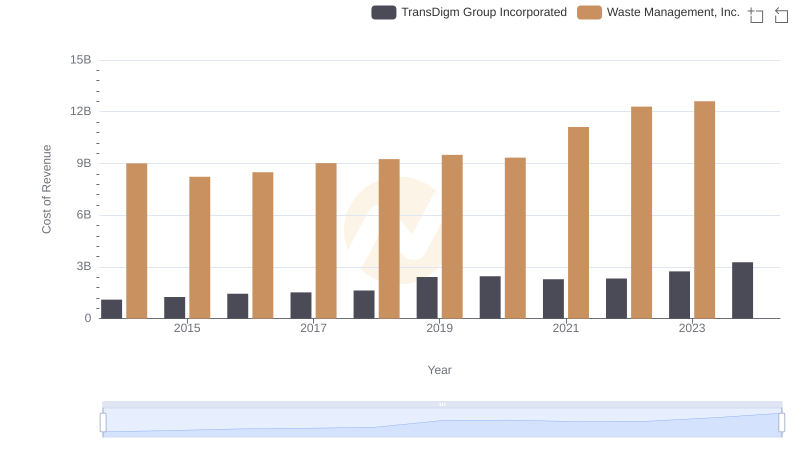The width and height of the screenshot is (800, 461).
Task: Select the Waste Management 2023 bar
Action: coord(704,210)
